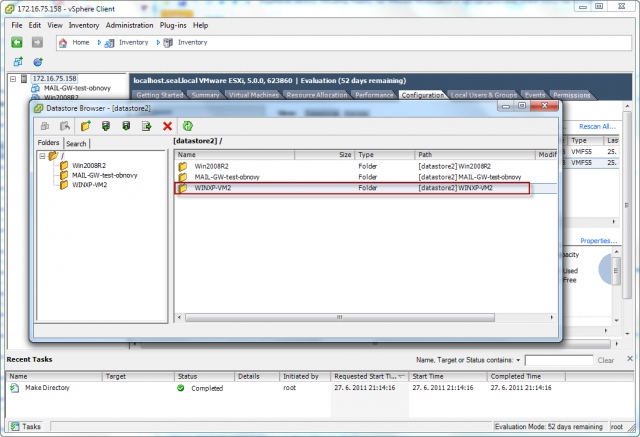Click the upload files icon in Datastore Browser
Viewport: 640px width, 437px height.
coord(106,126)
